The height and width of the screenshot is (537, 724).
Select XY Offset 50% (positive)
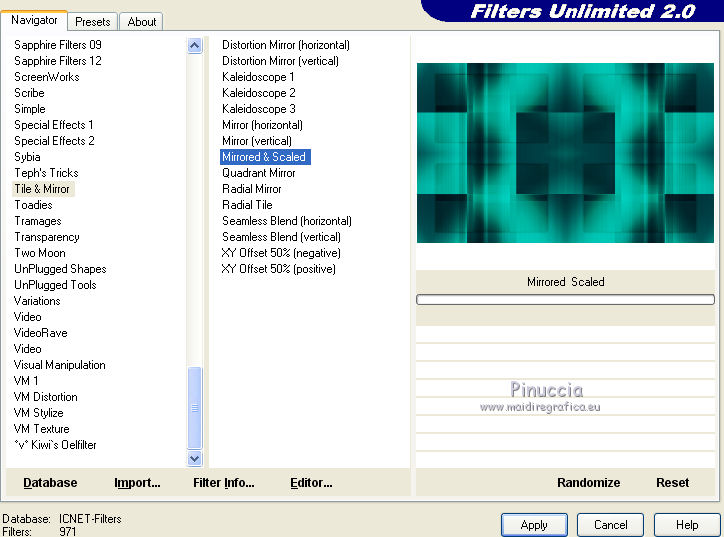[278, 269]
